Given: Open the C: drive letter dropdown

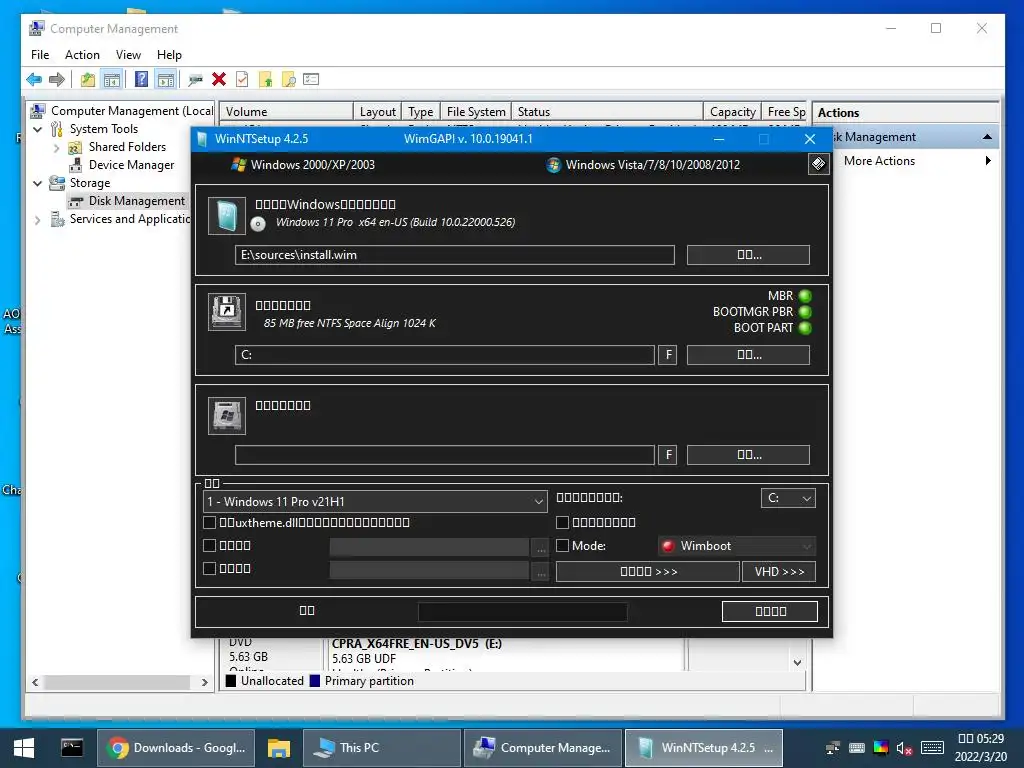Looking at the screenshot, I should pos(788,498).
